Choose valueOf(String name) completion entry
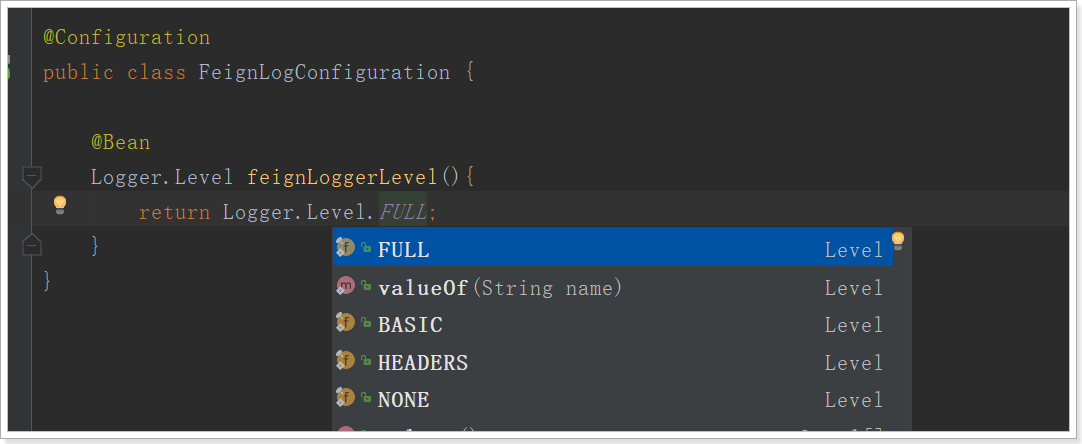This screenshot has height=444, width=1082. click(500, 288)
